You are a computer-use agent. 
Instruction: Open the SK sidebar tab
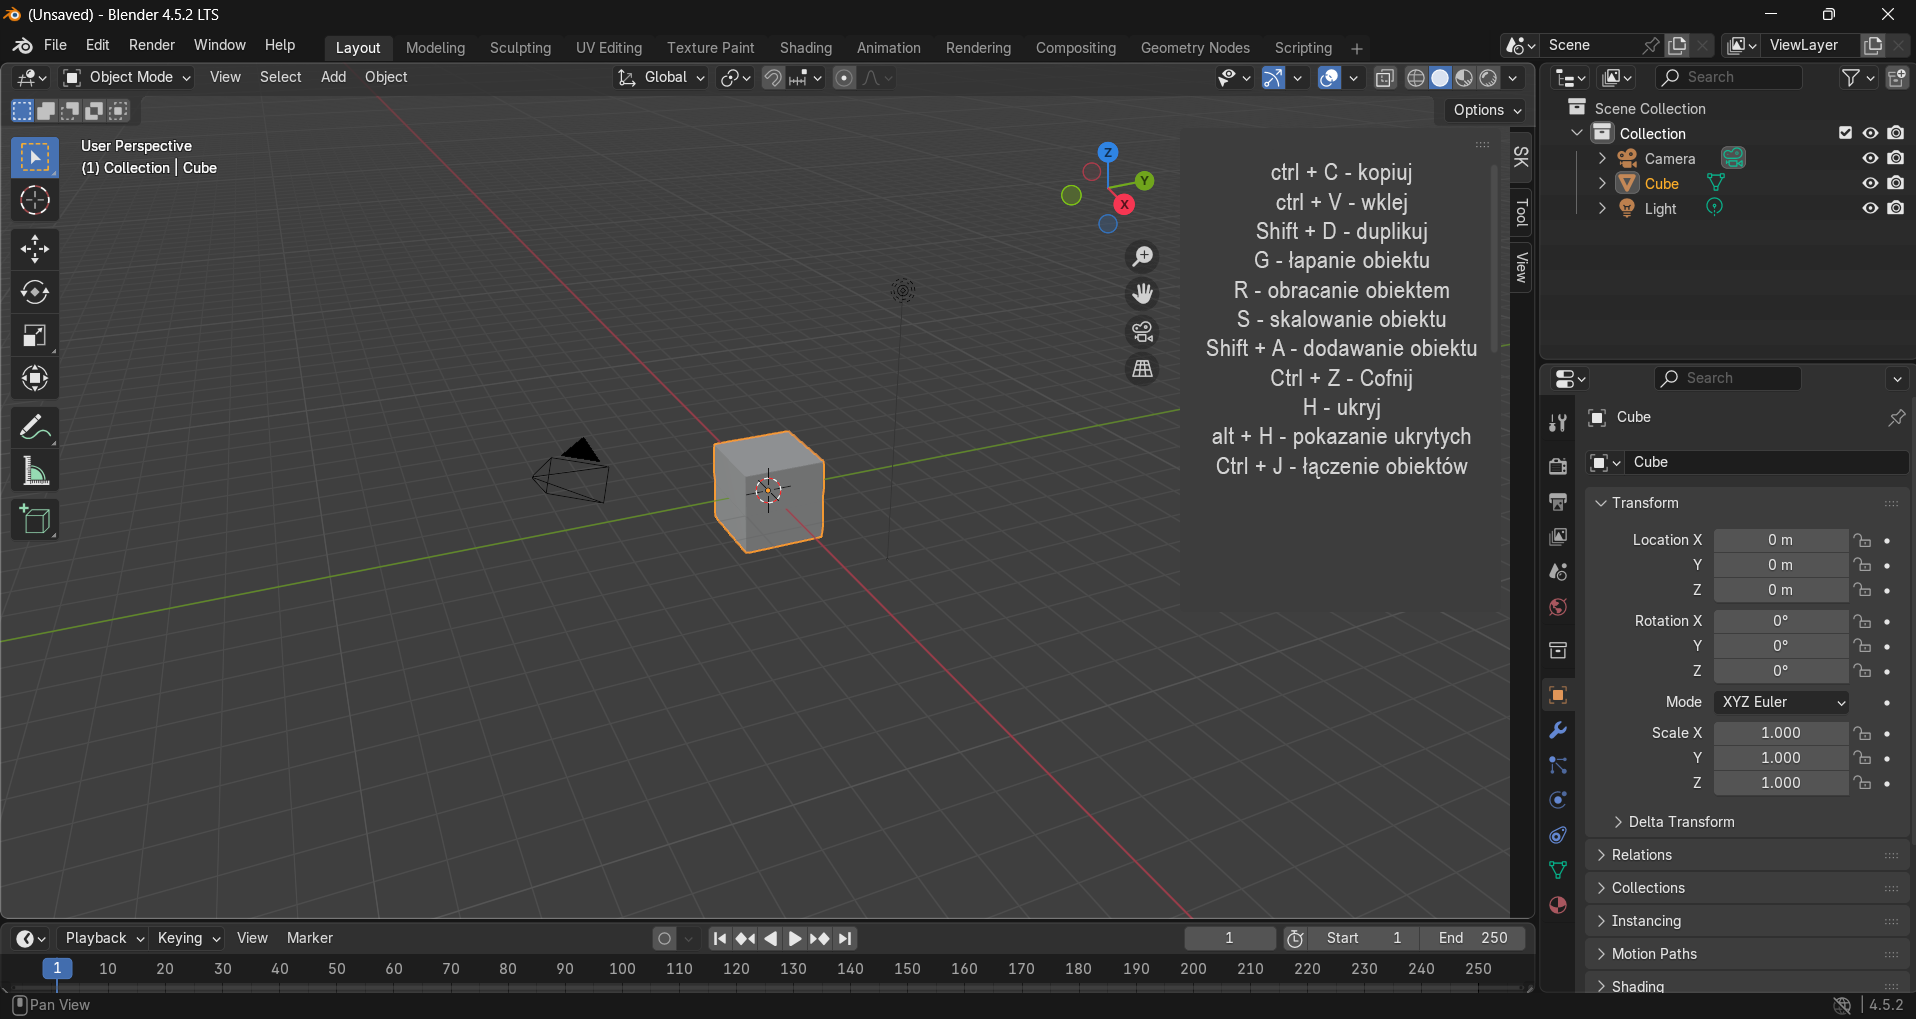click(1521, 158)
